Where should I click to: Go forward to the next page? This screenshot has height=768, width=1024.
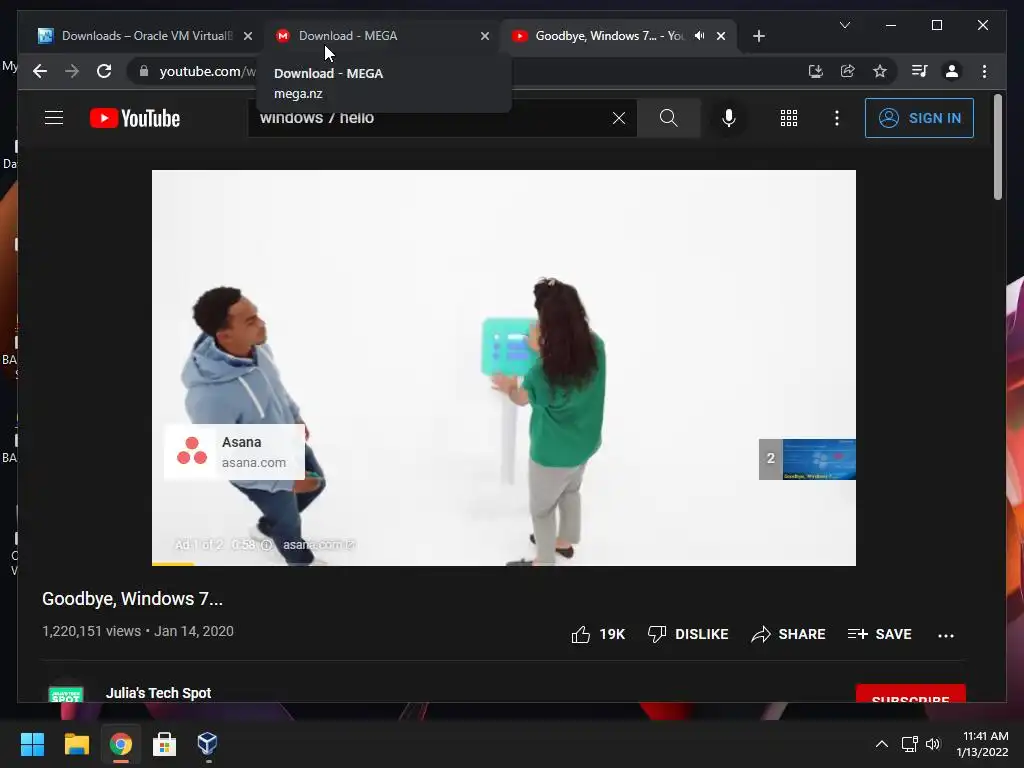[72, 71]
